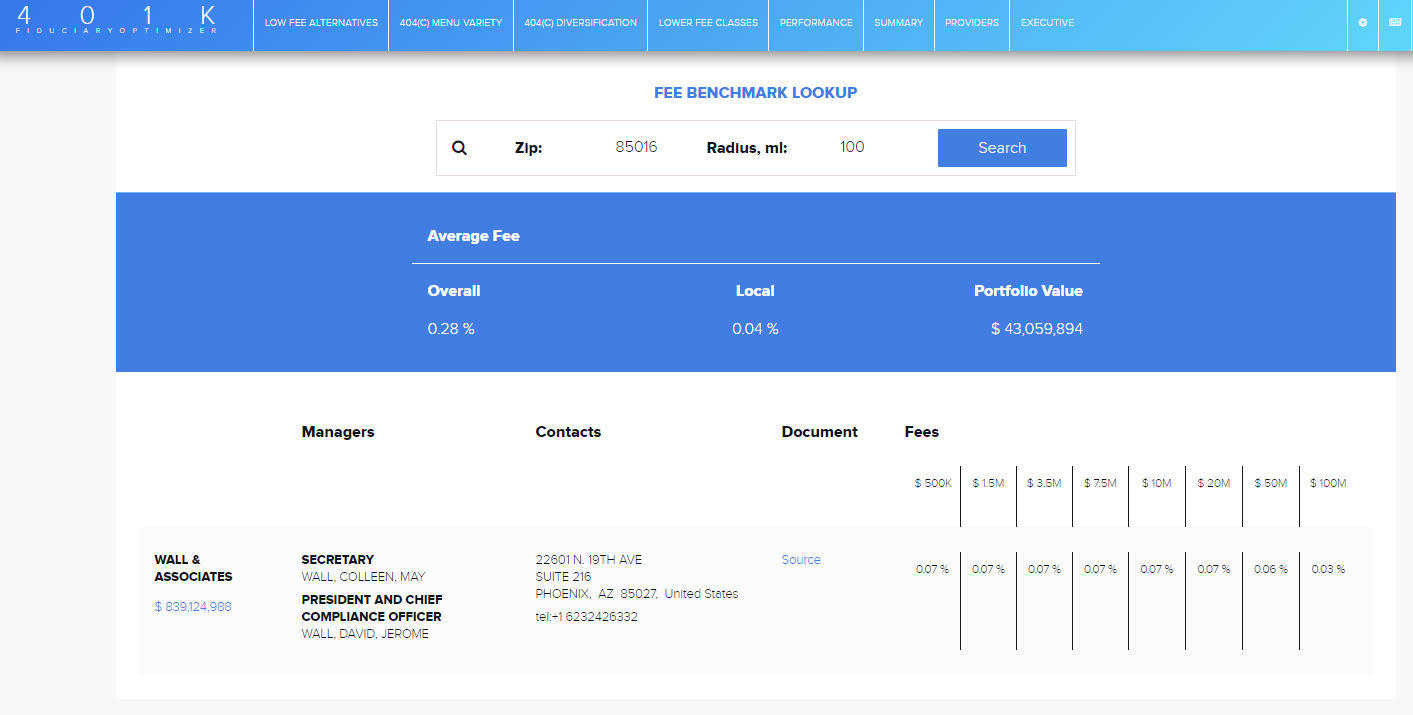
Task: Click the magnifying glass search icon
Action: [x=459, y=148]
